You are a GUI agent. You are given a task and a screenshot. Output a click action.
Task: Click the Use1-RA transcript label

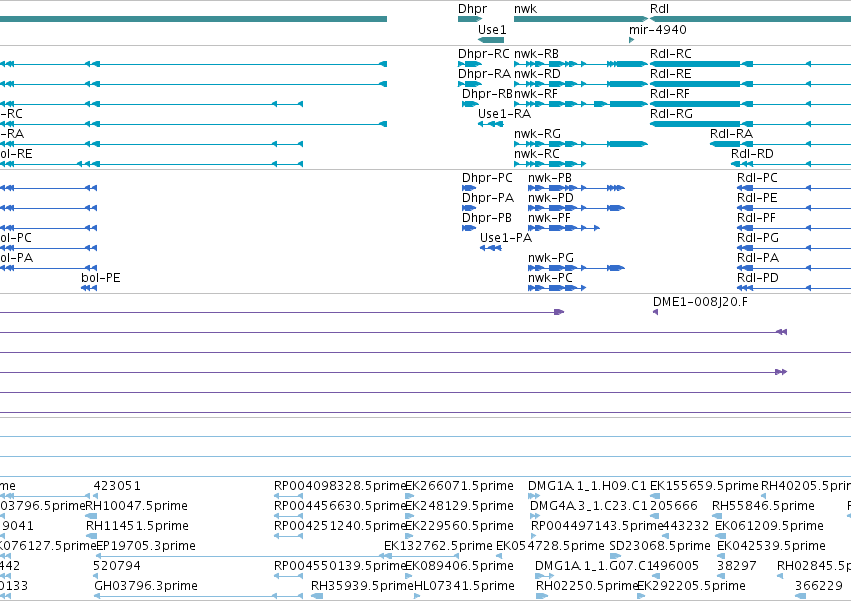(504, 114)
